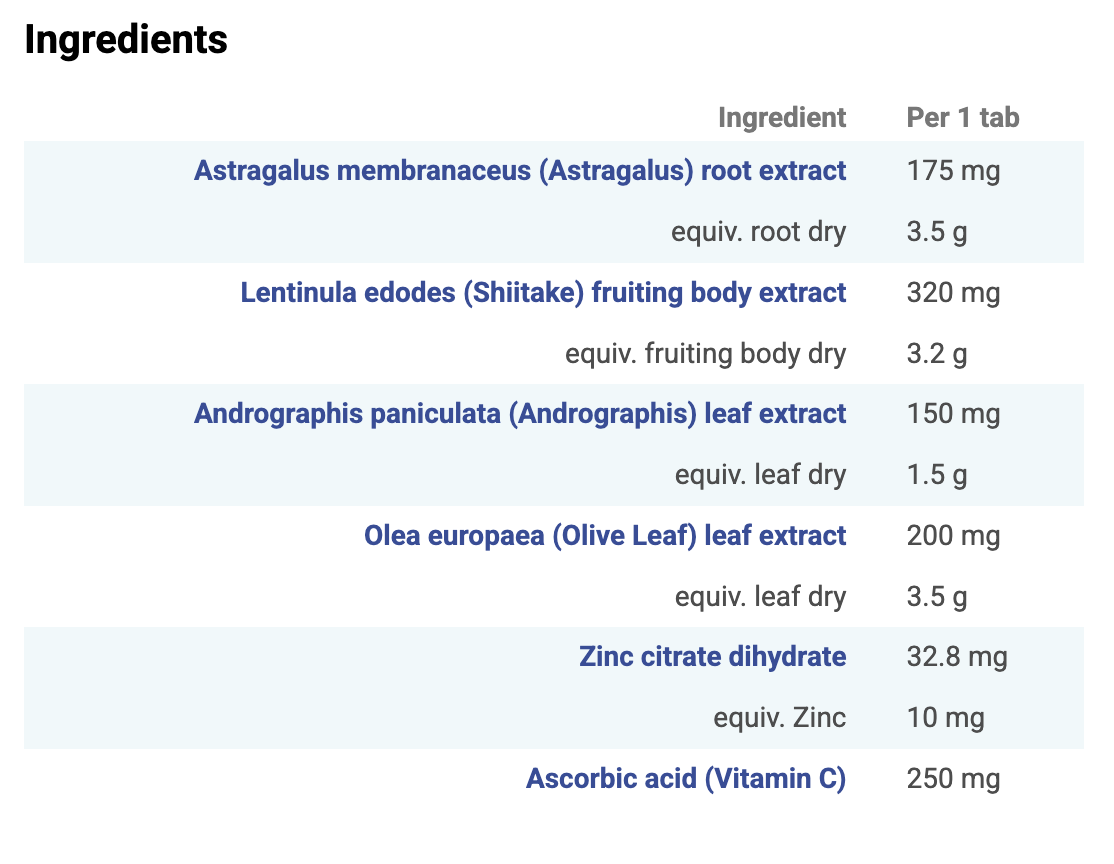Screen dimensions: 1114x864
Task: Click the 175 mg Astragalus amount
Action: tap(953, 171)
